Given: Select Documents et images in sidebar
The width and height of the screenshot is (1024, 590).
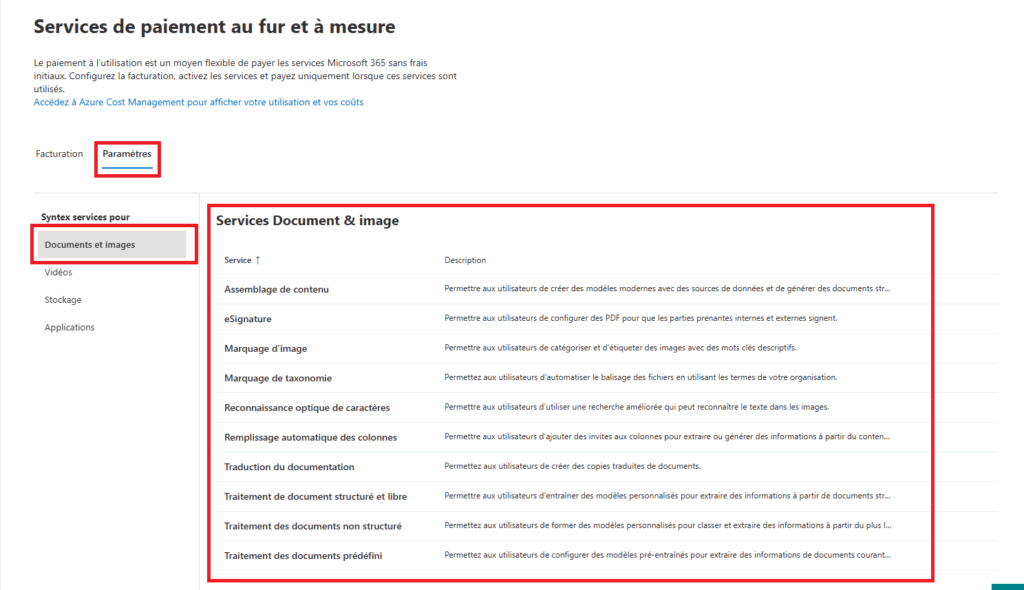Looking at the screenshot, I should 112,244.
